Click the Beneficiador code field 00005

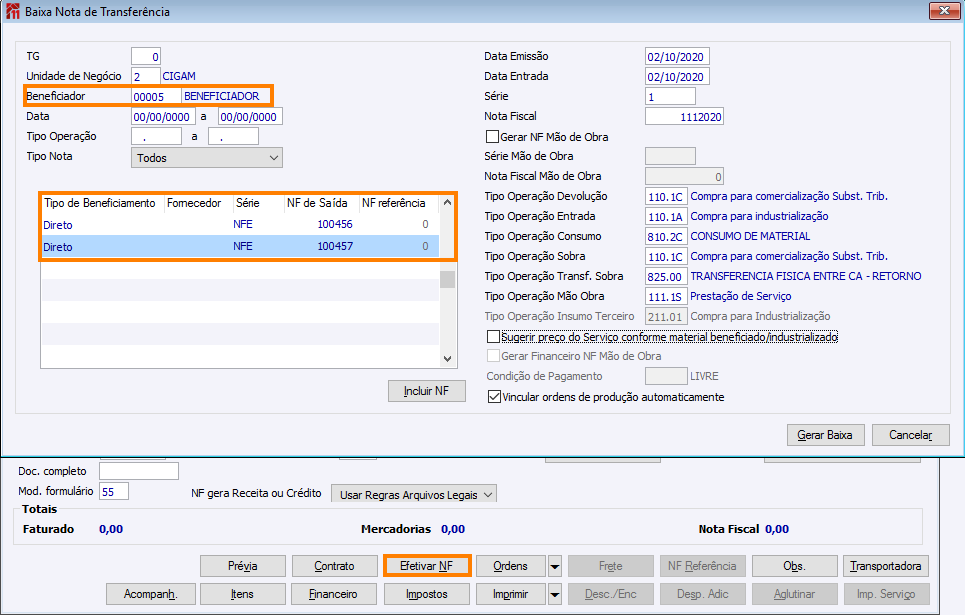pos(156,97)
